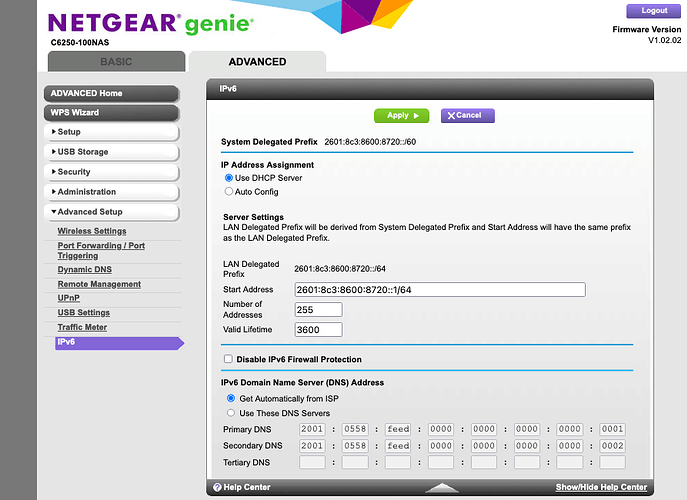
Task: Switch to the BASIC tab
Action: [116, 62]
